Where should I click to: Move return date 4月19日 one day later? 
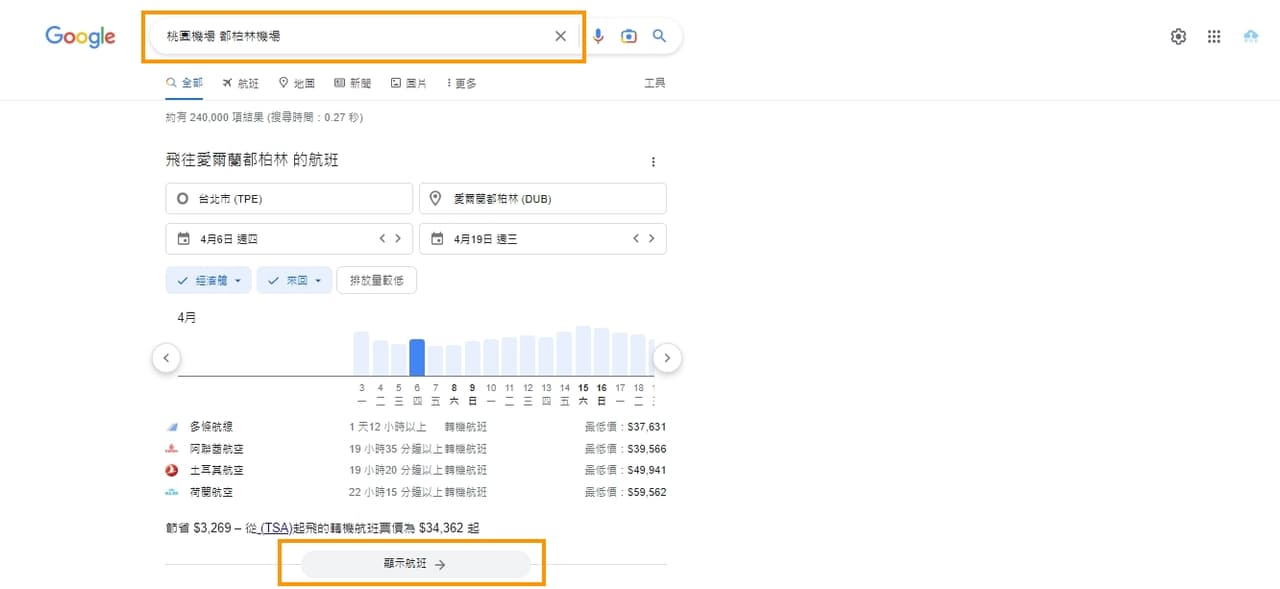click(x=652, y=239)
